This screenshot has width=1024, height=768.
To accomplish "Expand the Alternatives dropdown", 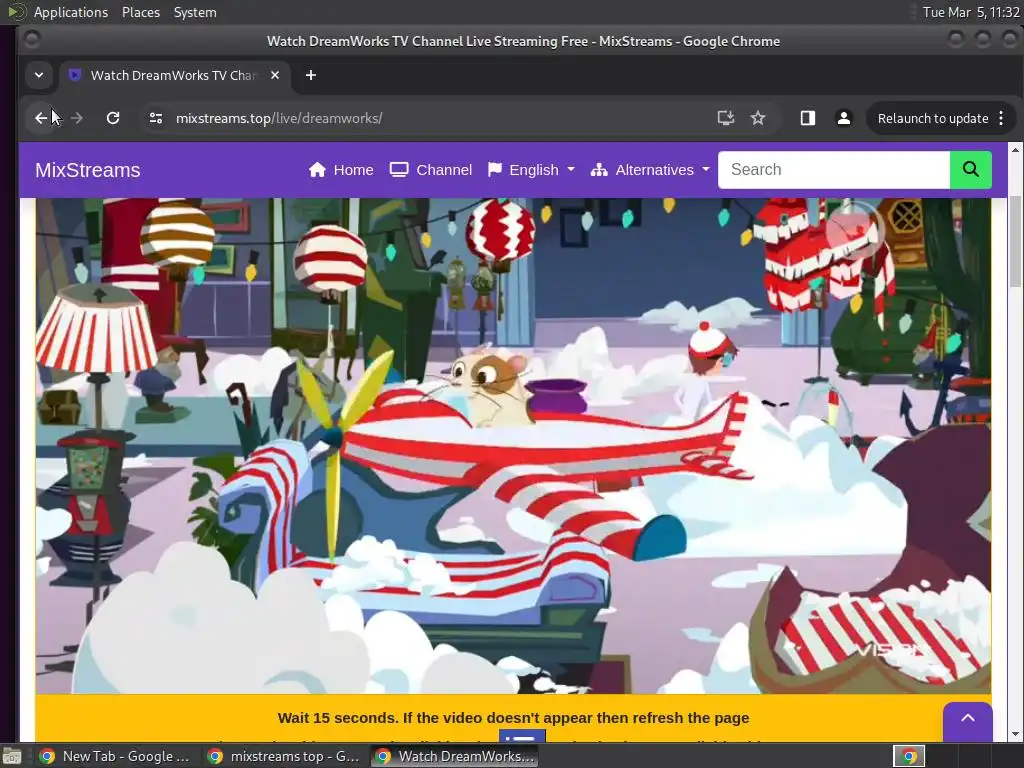I will [650, 170].
